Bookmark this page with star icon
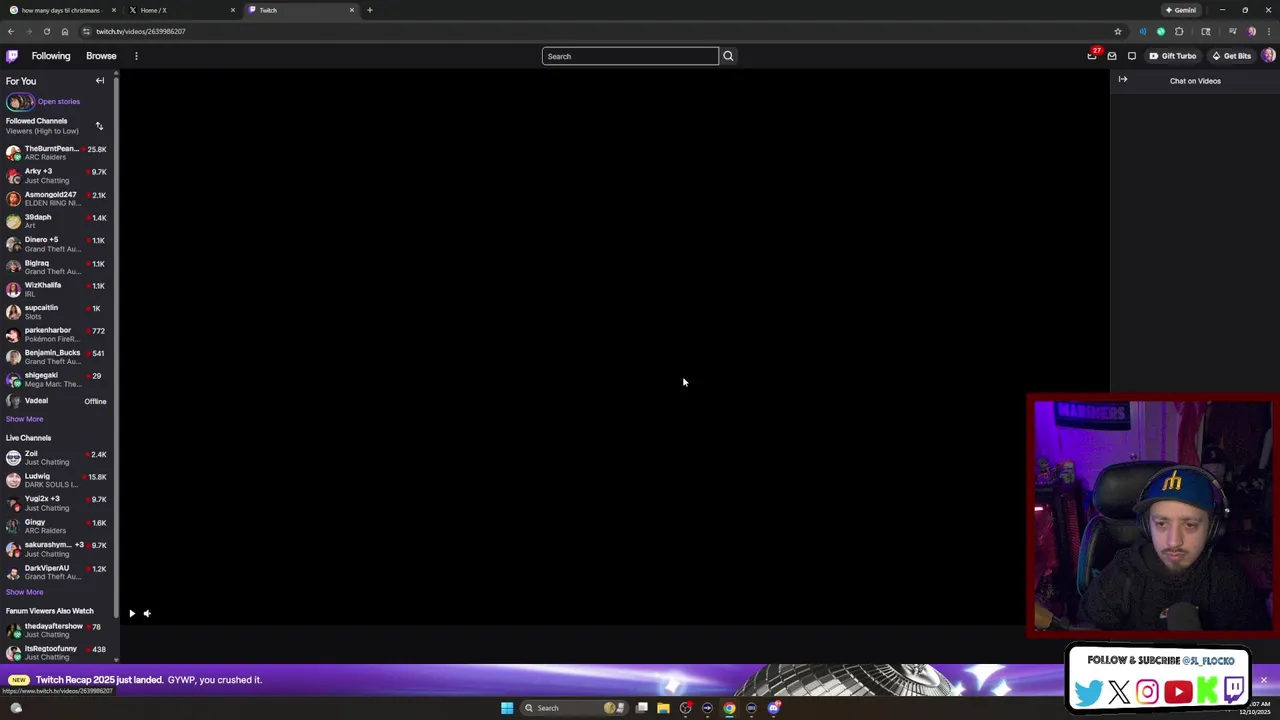1280x720 pixels. (1118, 31)
